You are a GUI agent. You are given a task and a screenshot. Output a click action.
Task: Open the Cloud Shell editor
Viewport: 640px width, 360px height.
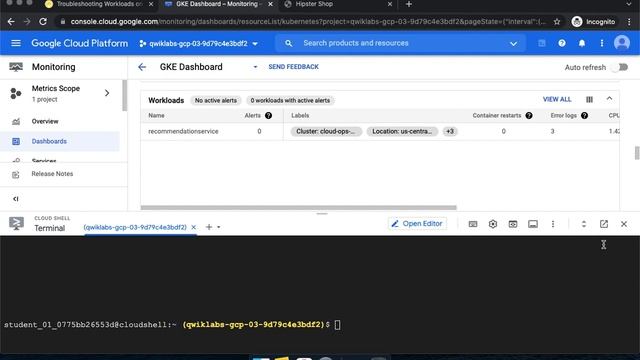pos(417,224)
